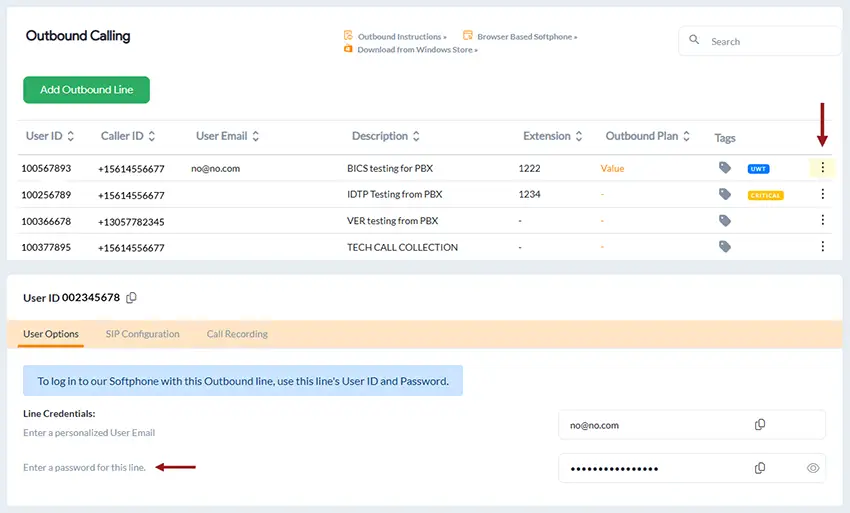This screenshot has height=513, width=850.
Task: Switch to the User Options tab
Action: (51, 334)
